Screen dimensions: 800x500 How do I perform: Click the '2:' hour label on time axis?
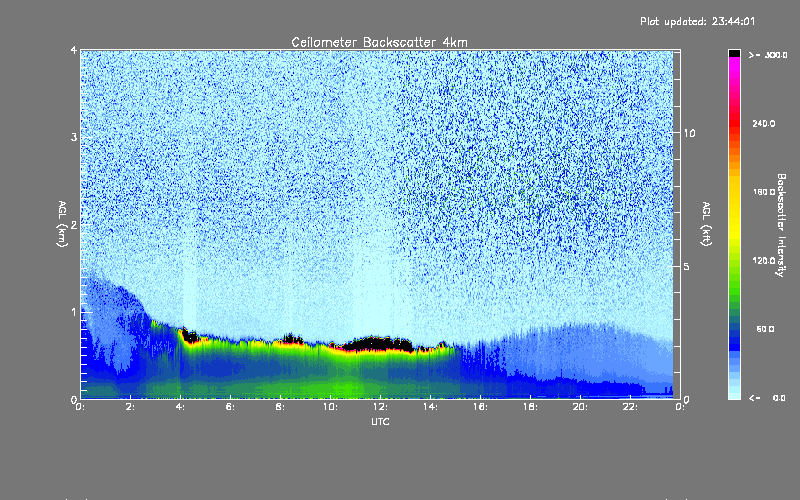pos(131,407)
